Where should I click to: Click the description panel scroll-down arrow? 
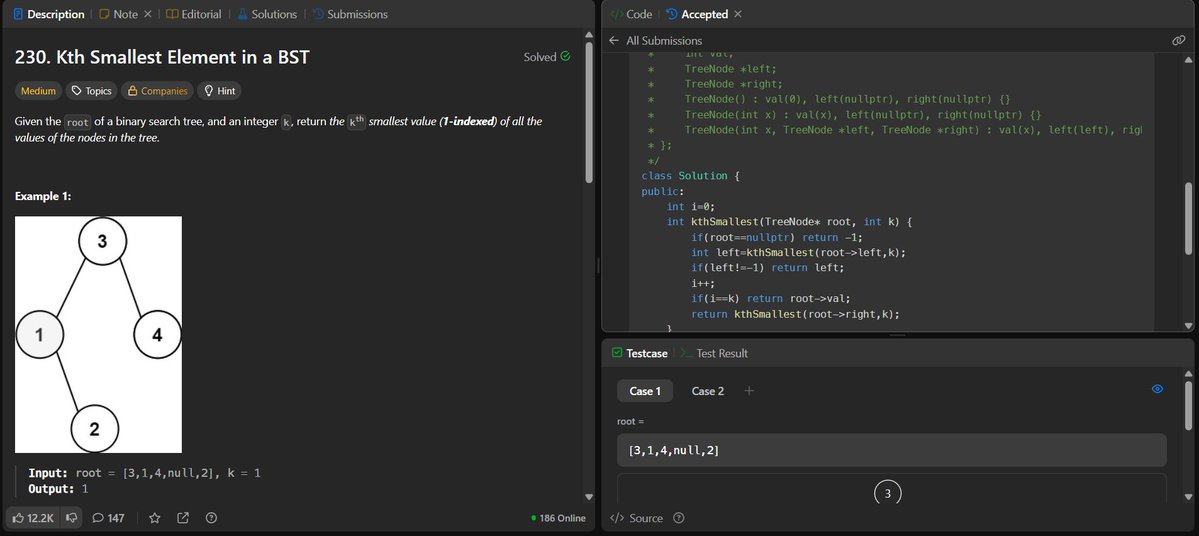click(x=589, y=496)
